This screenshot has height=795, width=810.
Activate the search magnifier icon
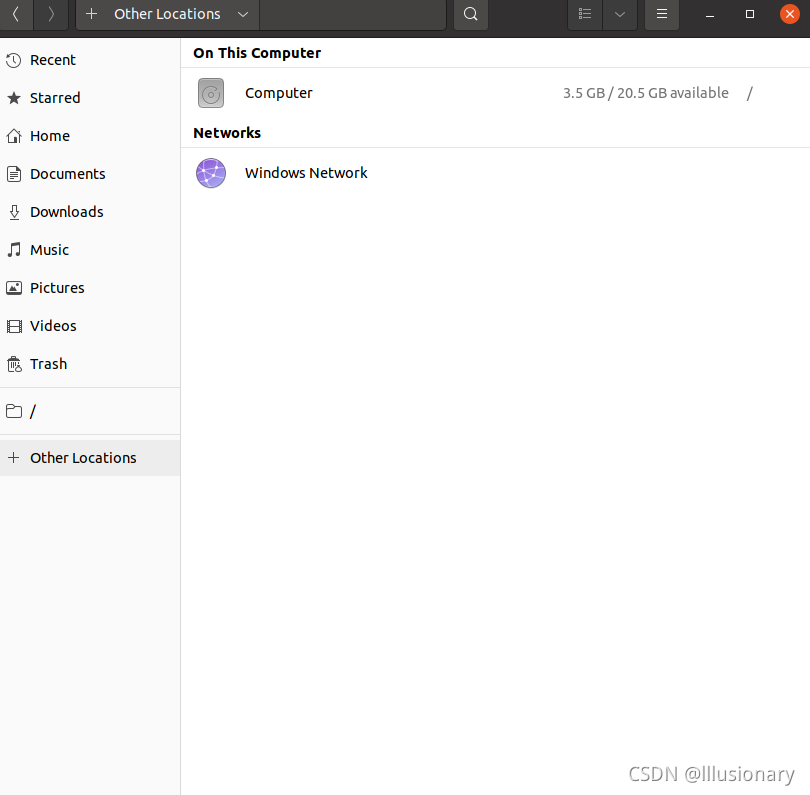pos(470,14)
